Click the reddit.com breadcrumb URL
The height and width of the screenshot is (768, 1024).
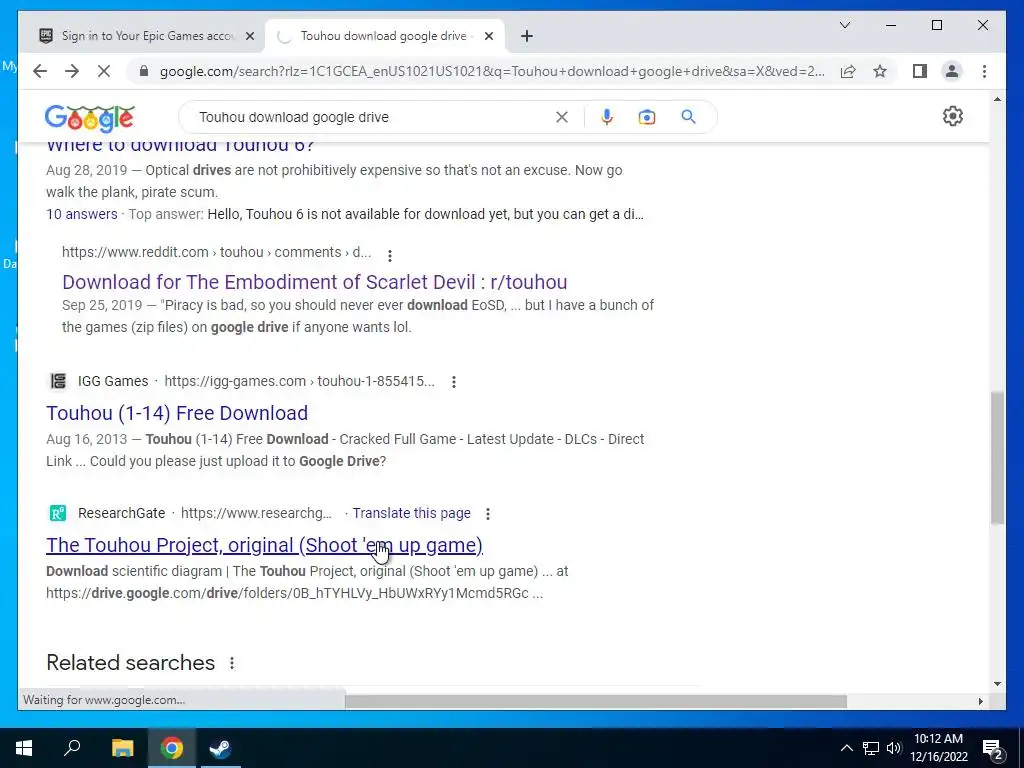click(x=216, y=252)
